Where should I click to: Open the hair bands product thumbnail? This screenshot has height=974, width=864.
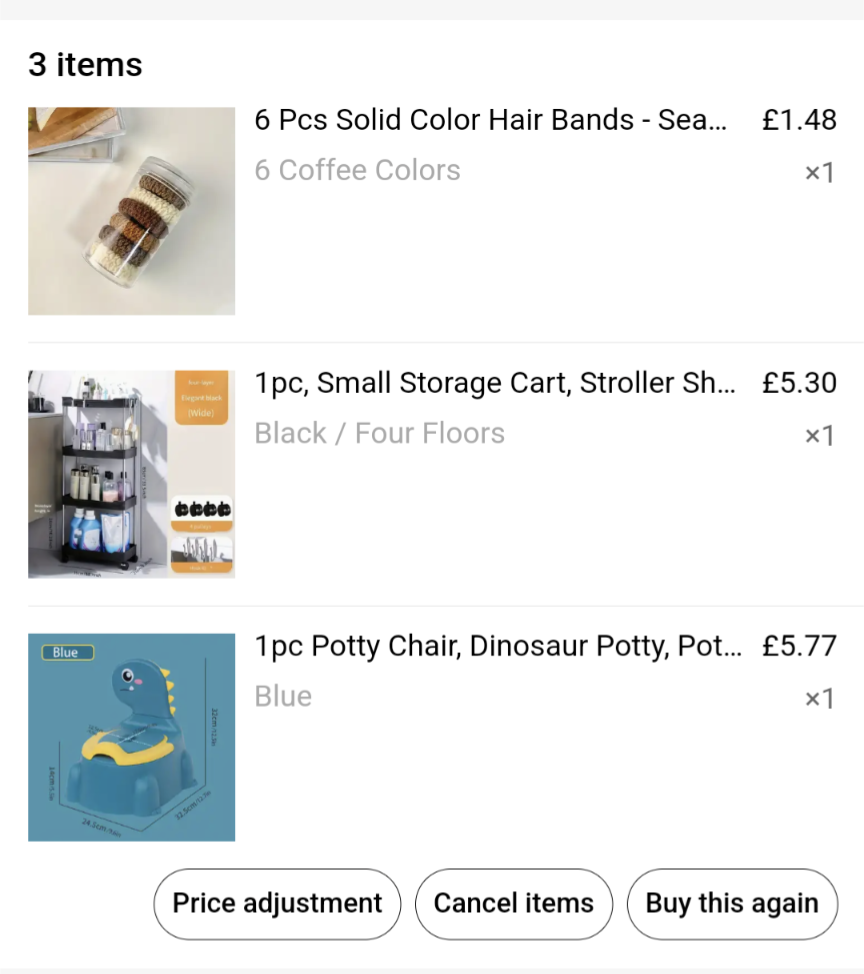[x=131, y=211]
